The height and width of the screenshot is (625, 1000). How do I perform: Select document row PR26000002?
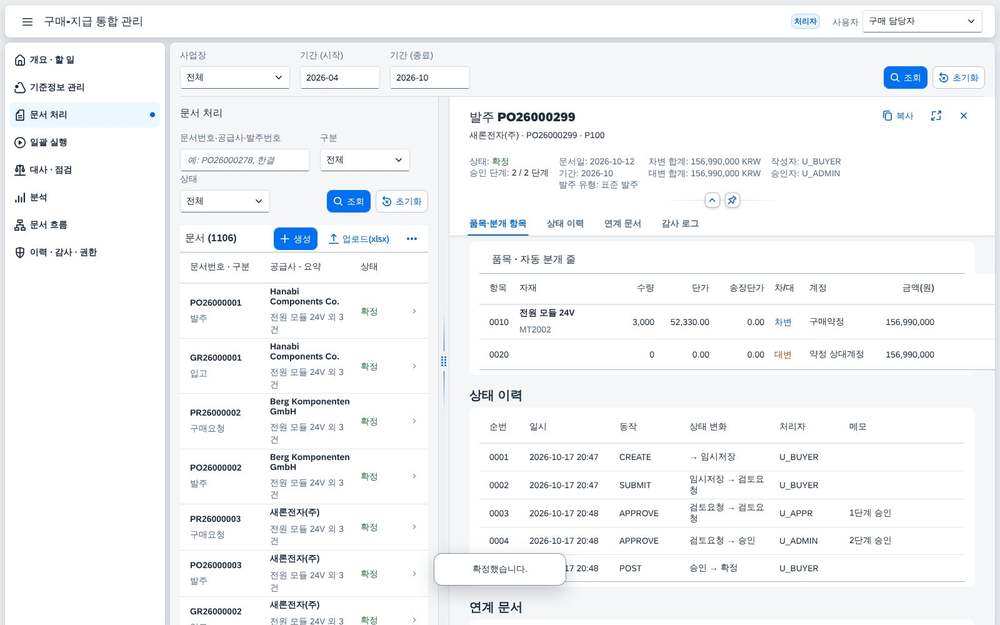(304, 421)
